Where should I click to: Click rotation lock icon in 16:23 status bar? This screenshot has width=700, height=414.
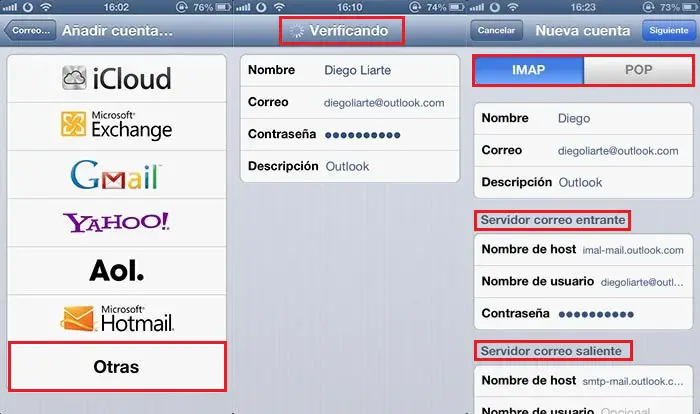click(x=648, y=7)
